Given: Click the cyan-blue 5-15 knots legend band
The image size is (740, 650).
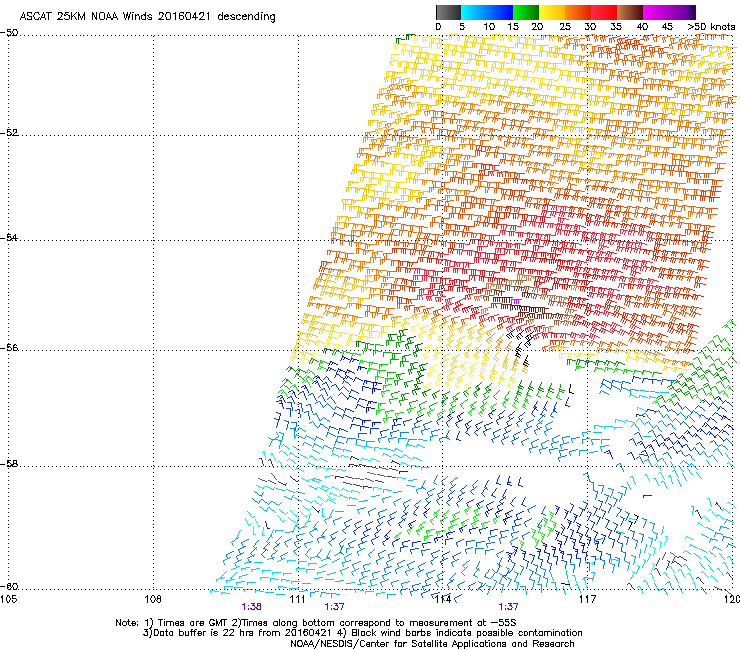Looking at the screenshot, I should pyautogui.click(x=487, y=12).
